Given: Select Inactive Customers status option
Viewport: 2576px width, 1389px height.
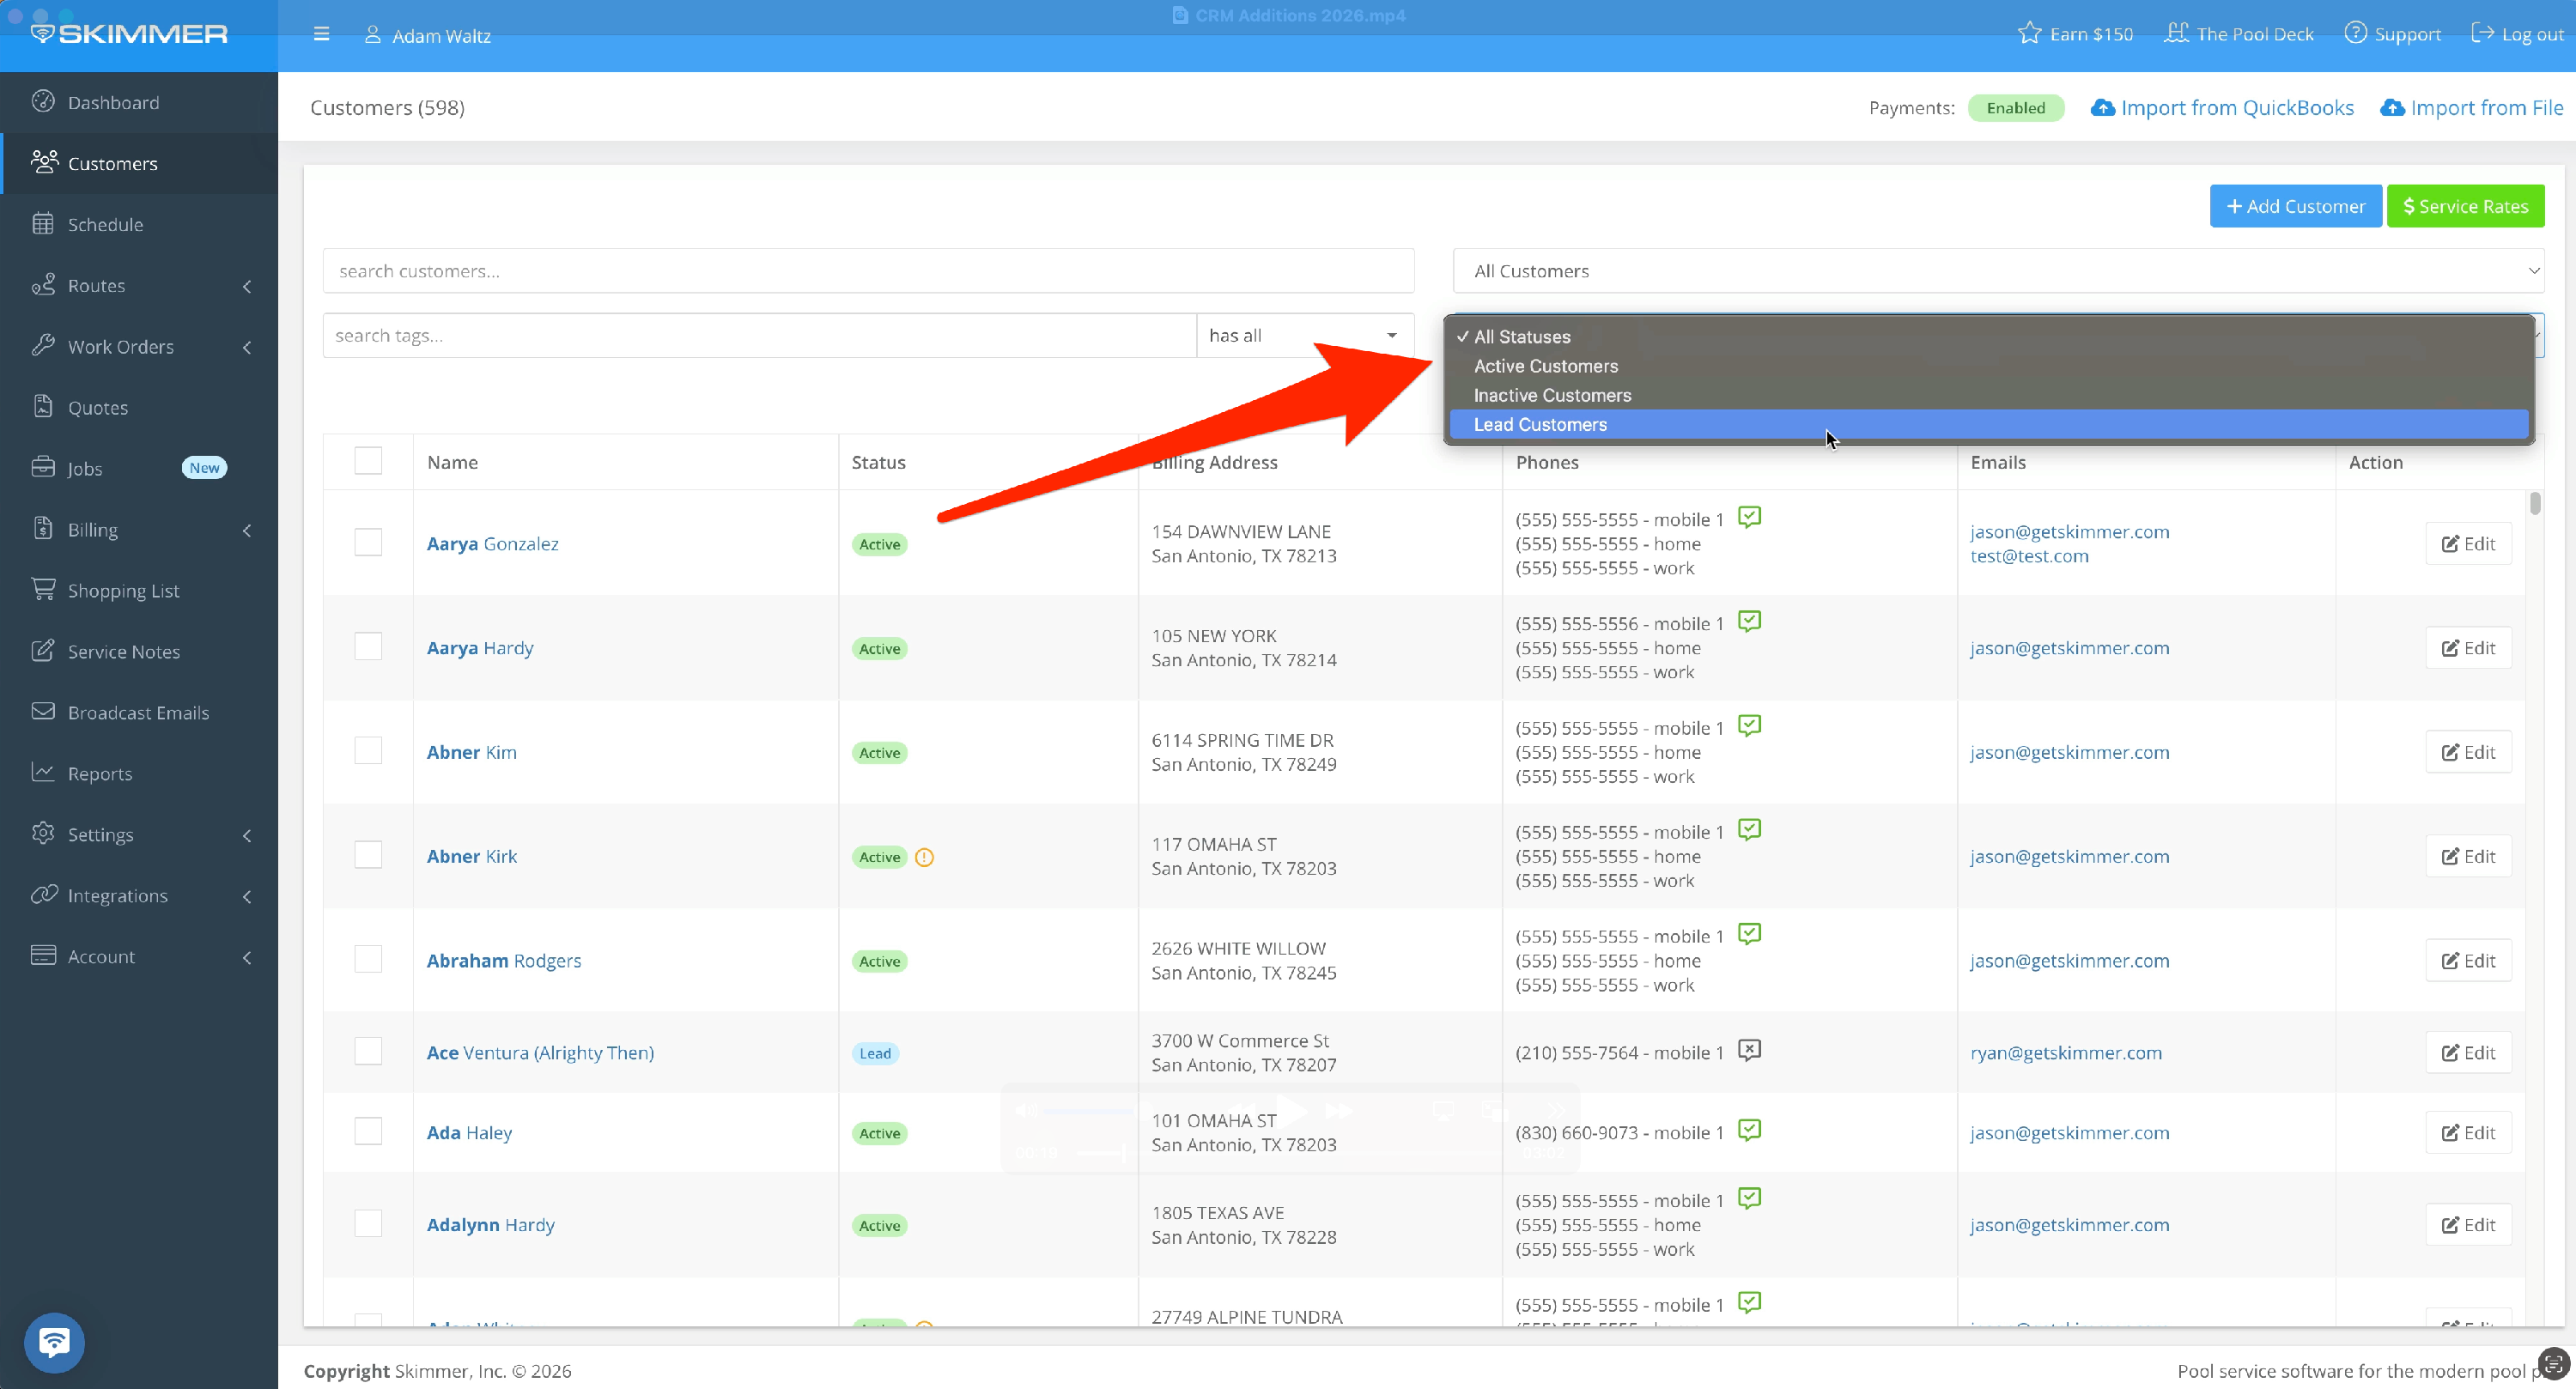Looking at the screenshot, I should pos(1552,396).
